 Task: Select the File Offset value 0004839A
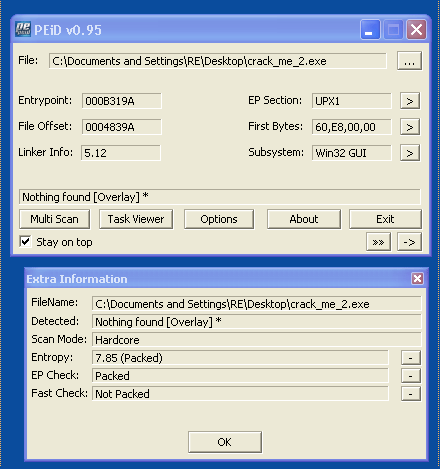pos(122,127)
